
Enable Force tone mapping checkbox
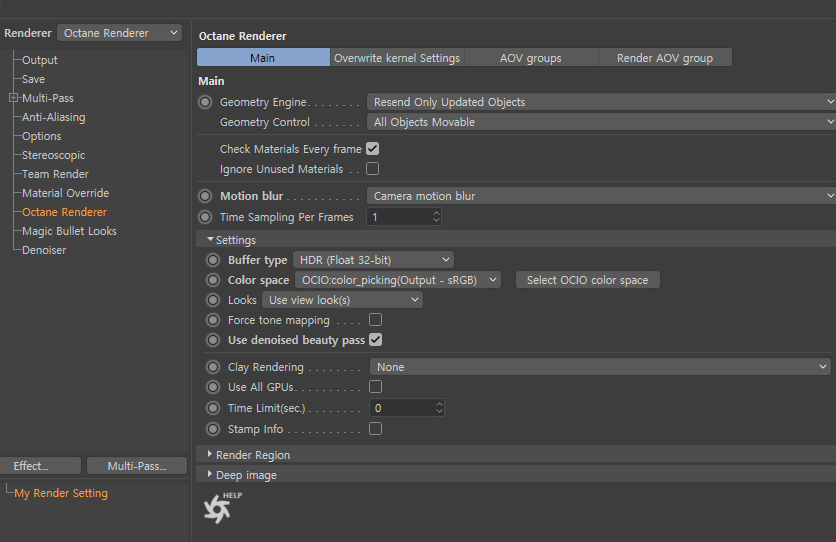pos(375,320)
